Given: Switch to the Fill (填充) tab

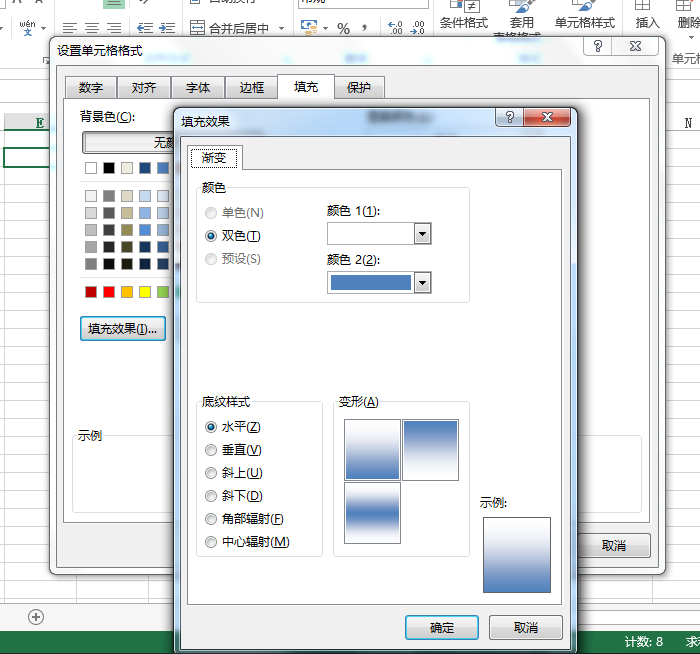Looking at the screenshot, I should click(x=306, y=87).
